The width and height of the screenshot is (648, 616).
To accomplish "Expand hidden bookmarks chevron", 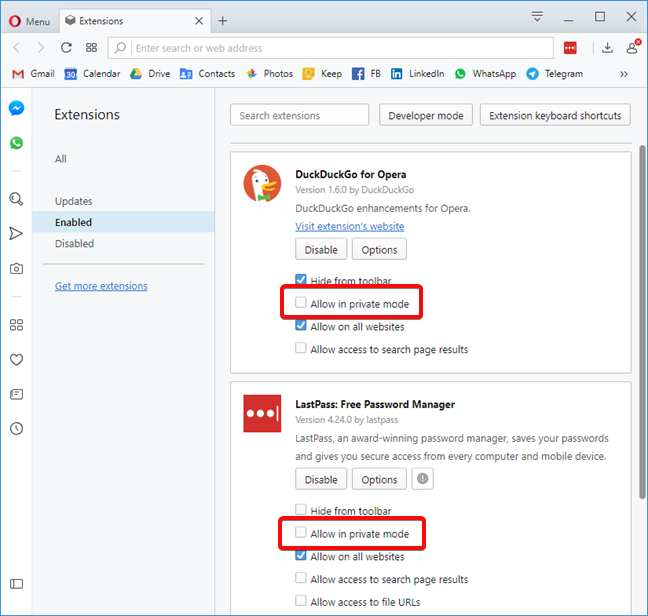I will (624, 74).
